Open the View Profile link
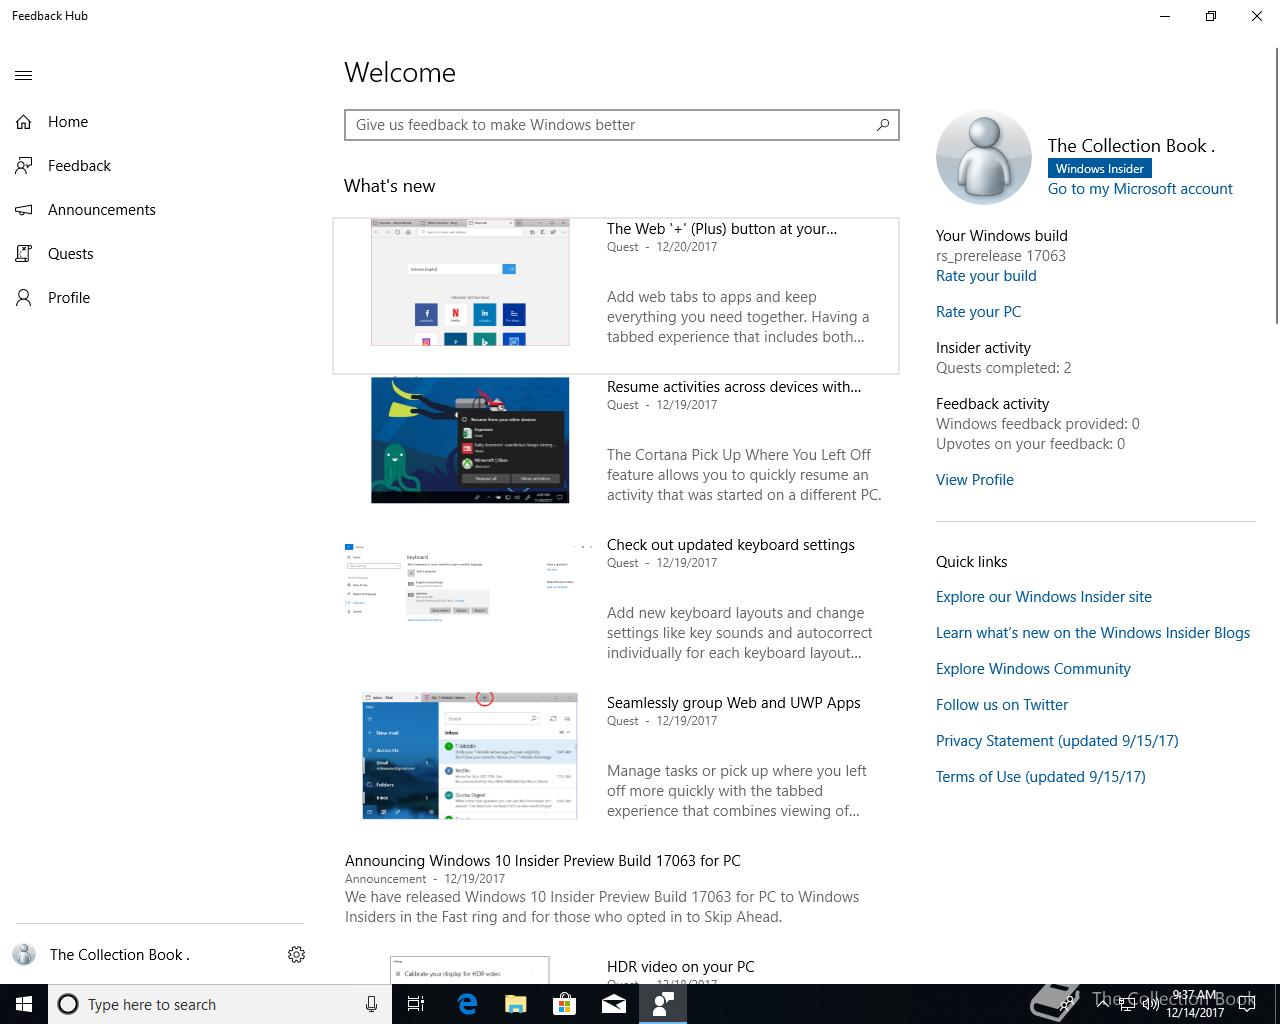 [975, 480]
